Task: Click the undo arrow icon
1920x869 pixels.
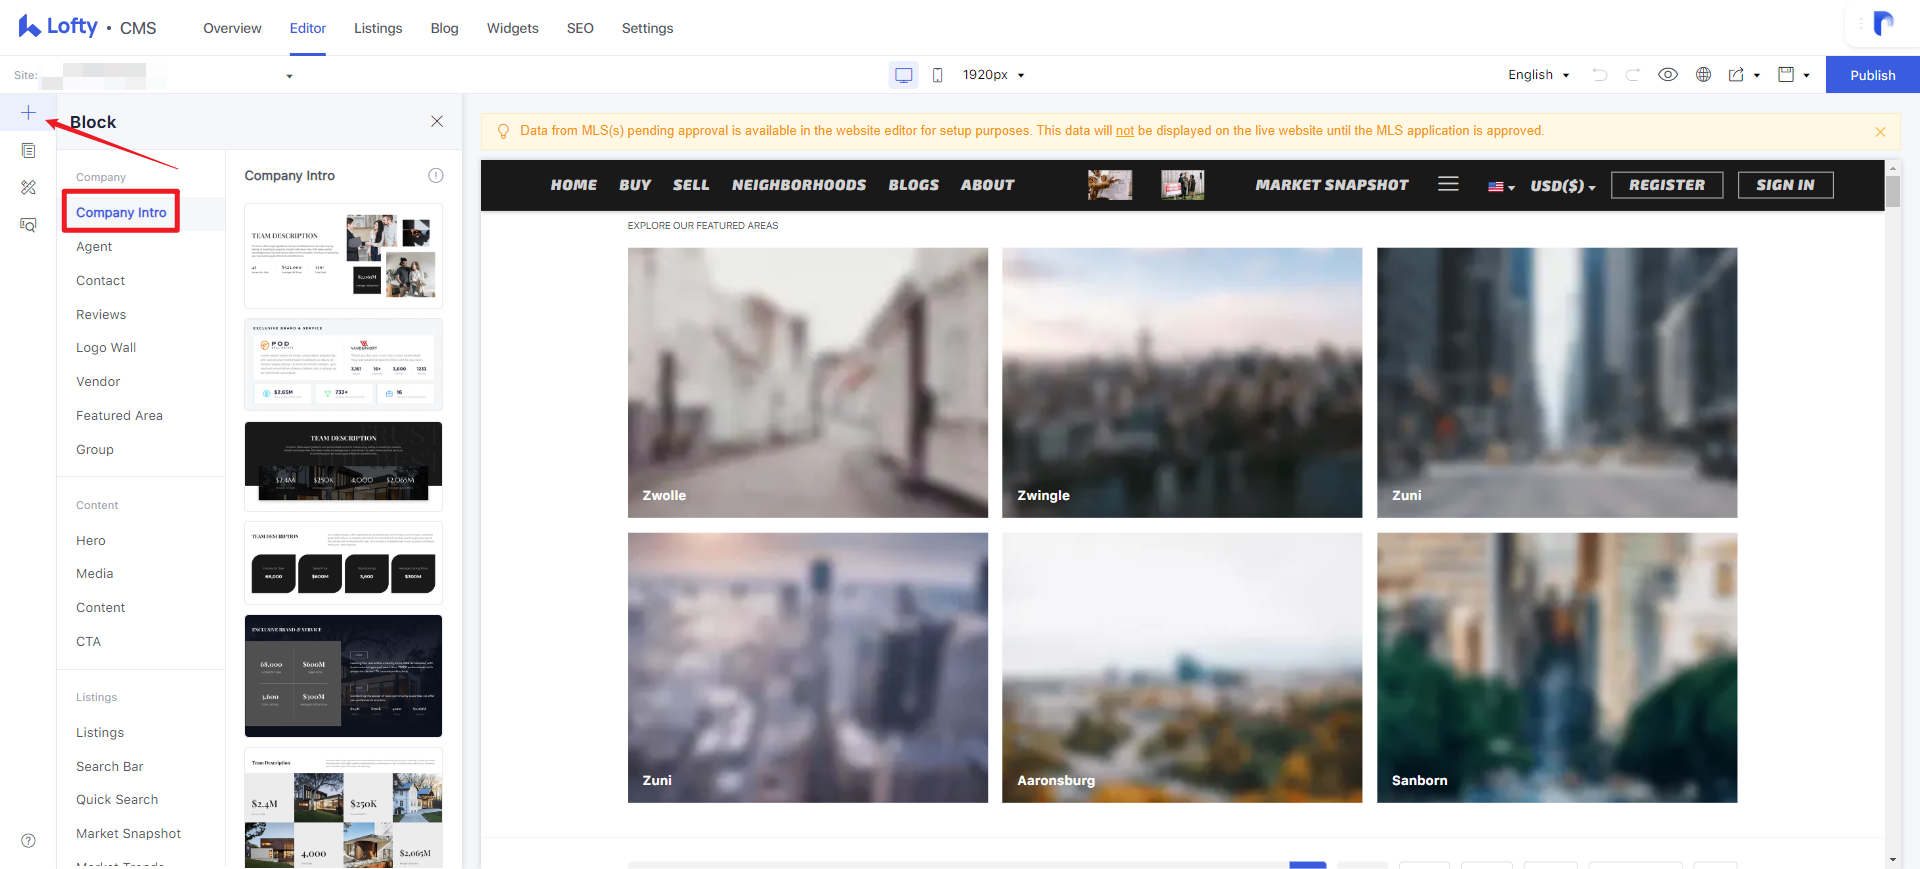Action: 1600,74
